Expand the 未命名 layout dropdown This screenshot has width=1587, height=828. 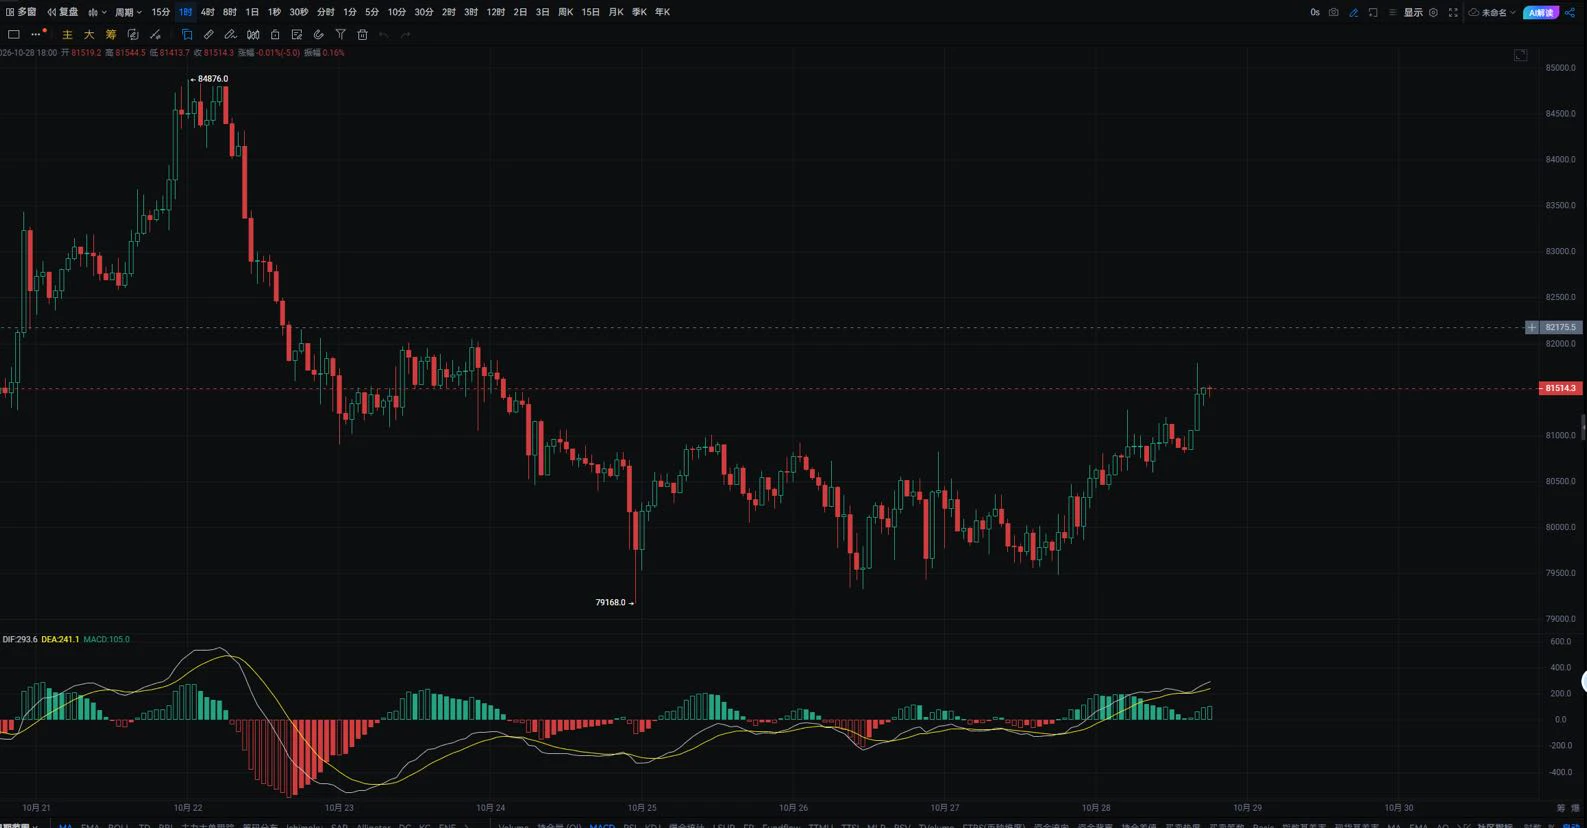(1492, 12)
